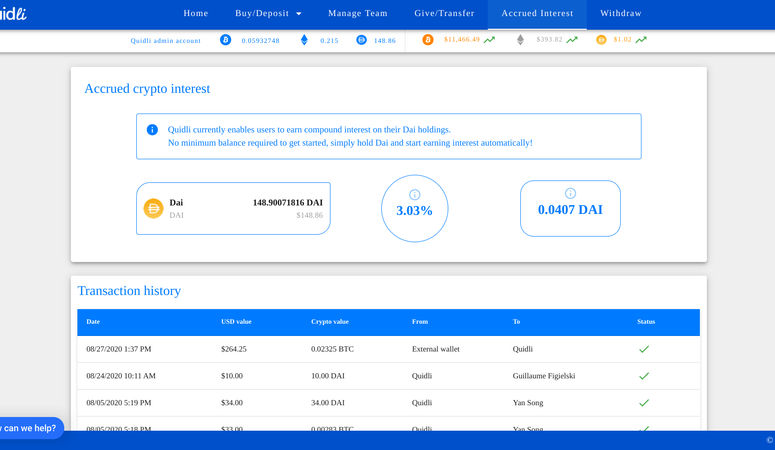775x450 pixels.
Task: Click the USD value column header
Action: pyautogui.click(x=236, y=321)
